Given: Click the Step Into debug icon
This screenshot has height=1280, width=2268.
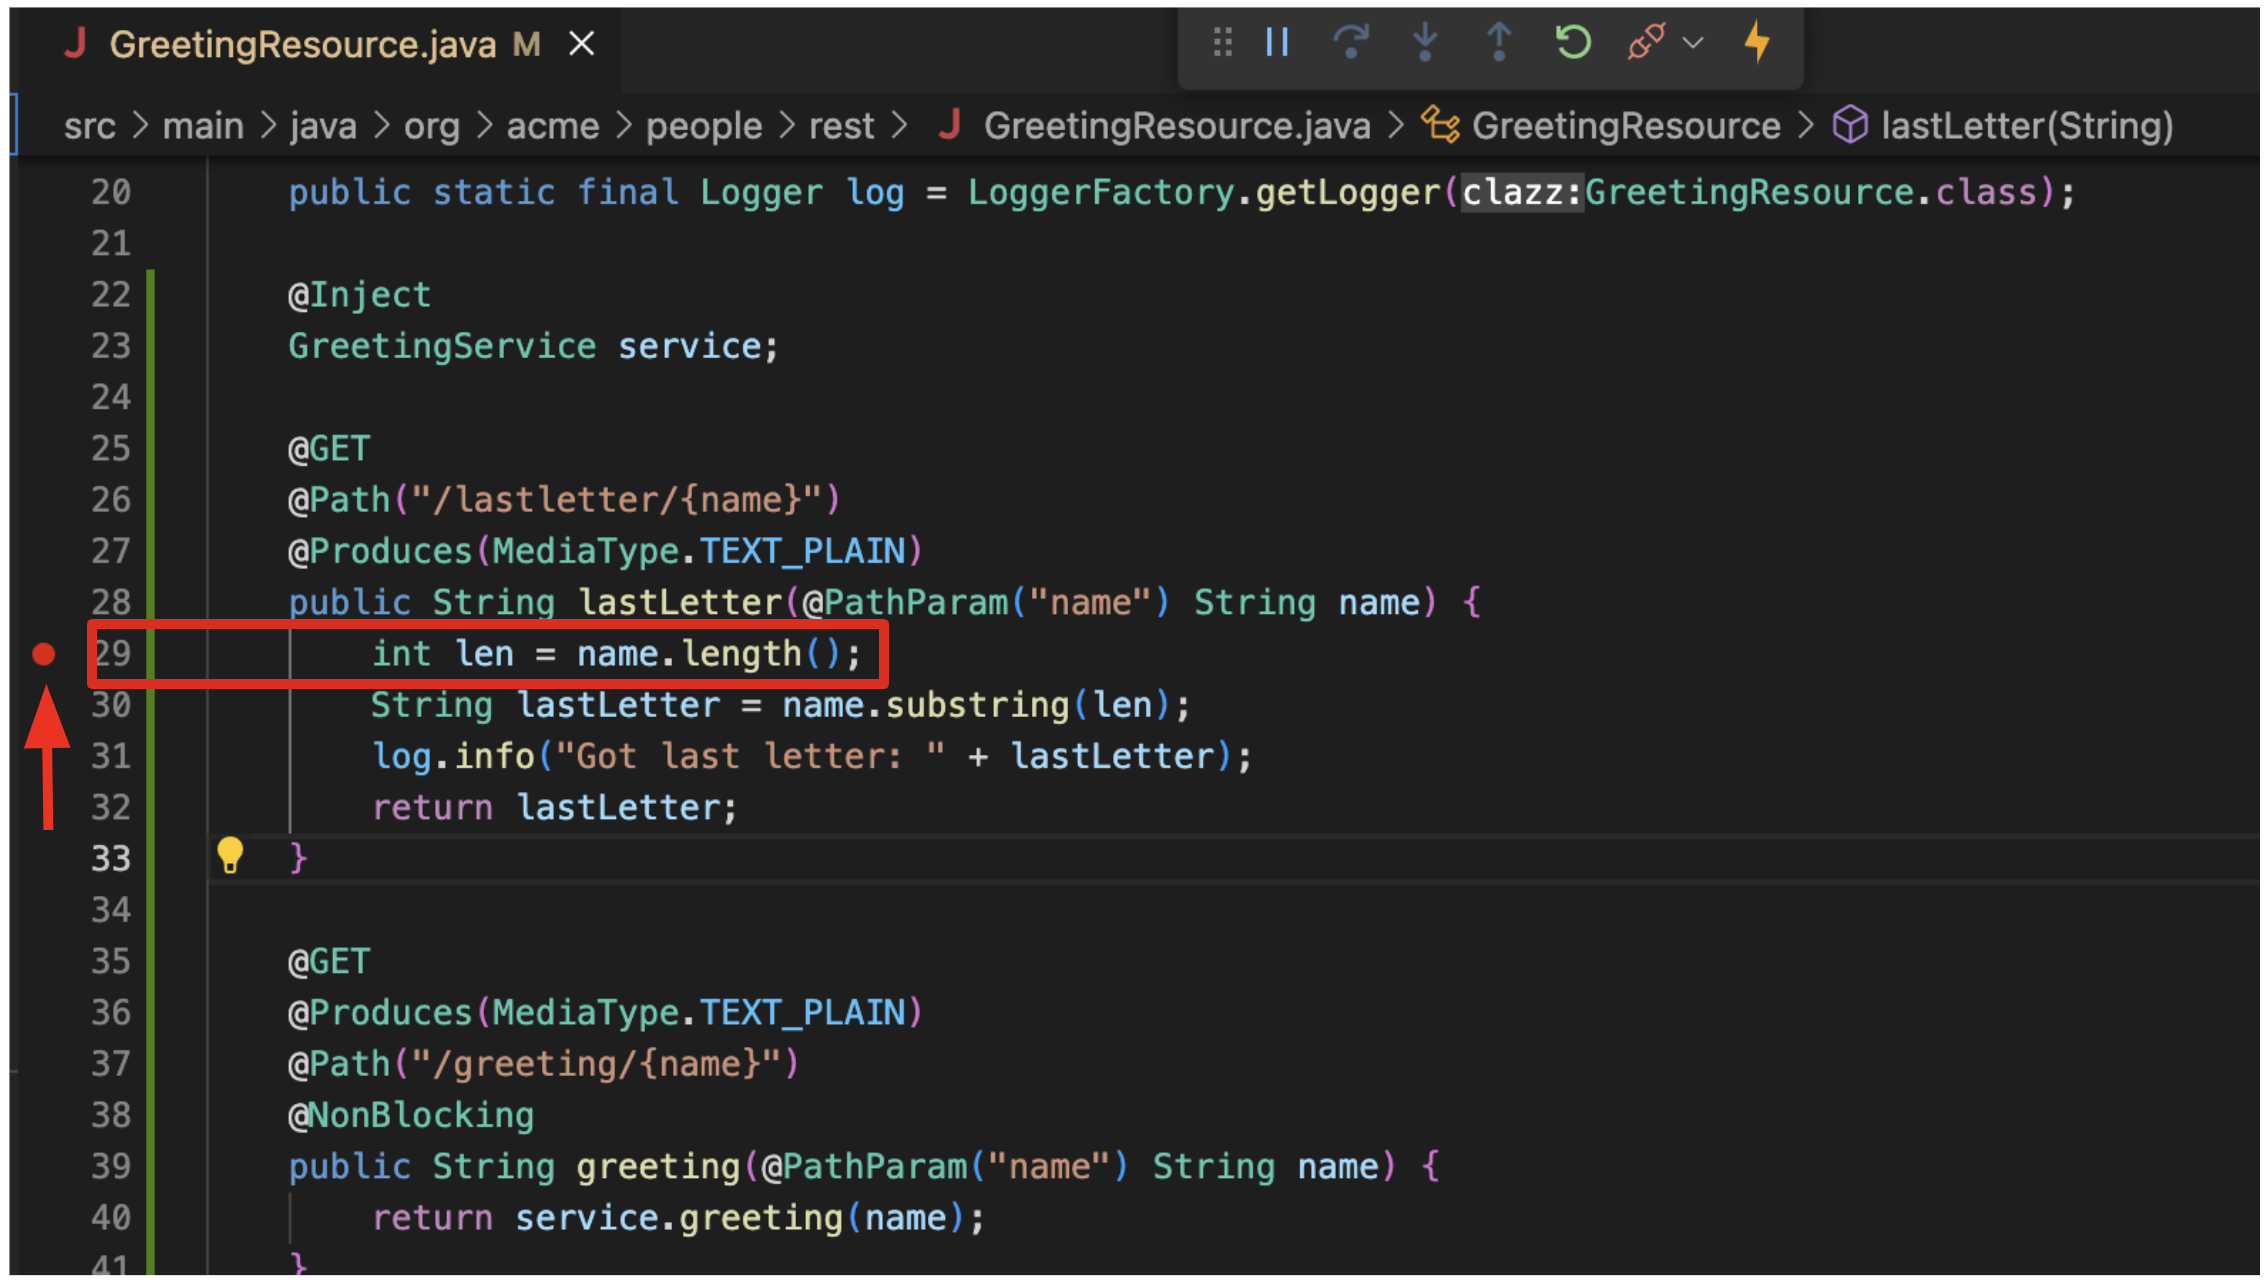Looking at the screenshot, I should (1424, 42).
